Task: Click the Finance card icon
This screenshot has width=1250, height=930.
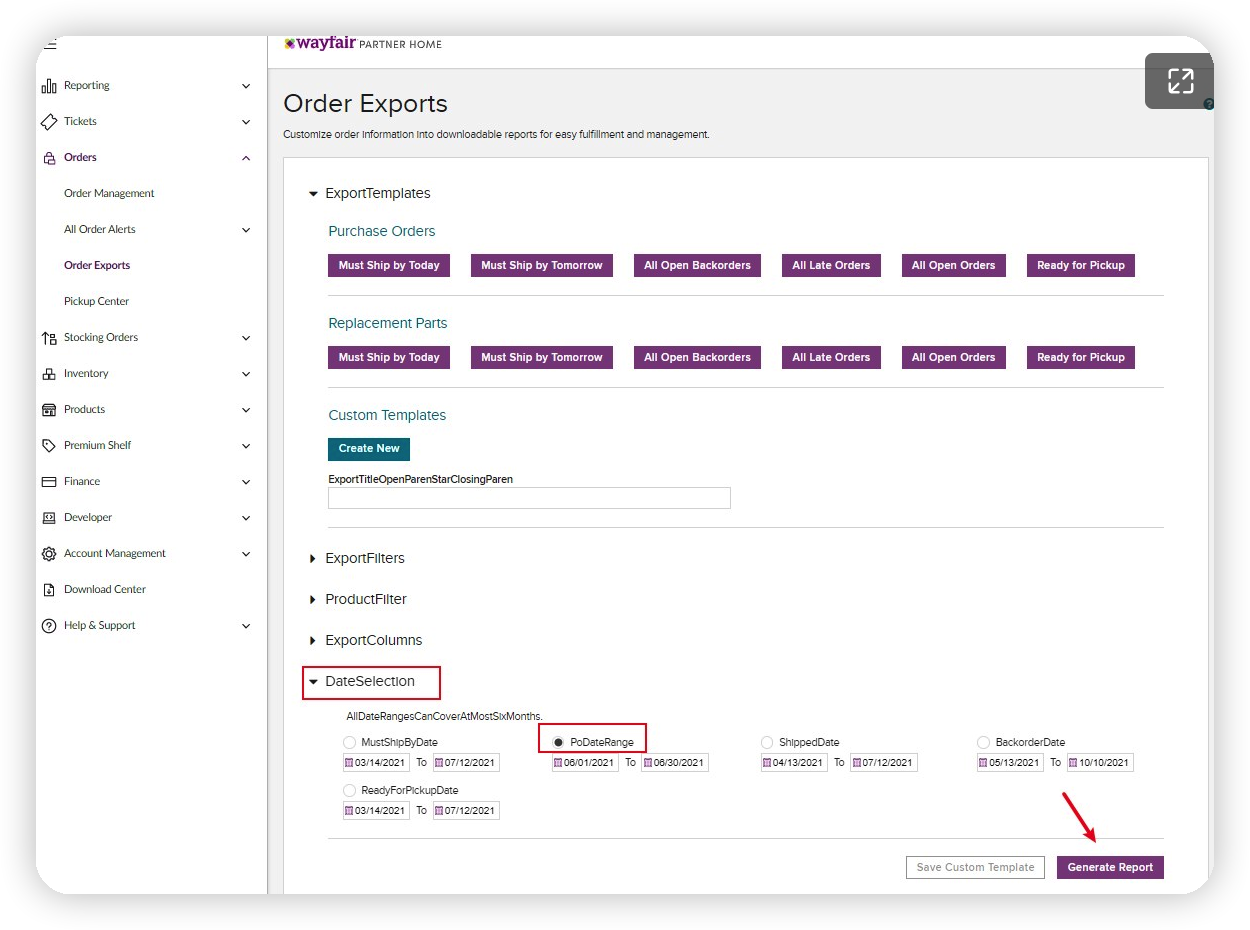Action: (48, 482)
